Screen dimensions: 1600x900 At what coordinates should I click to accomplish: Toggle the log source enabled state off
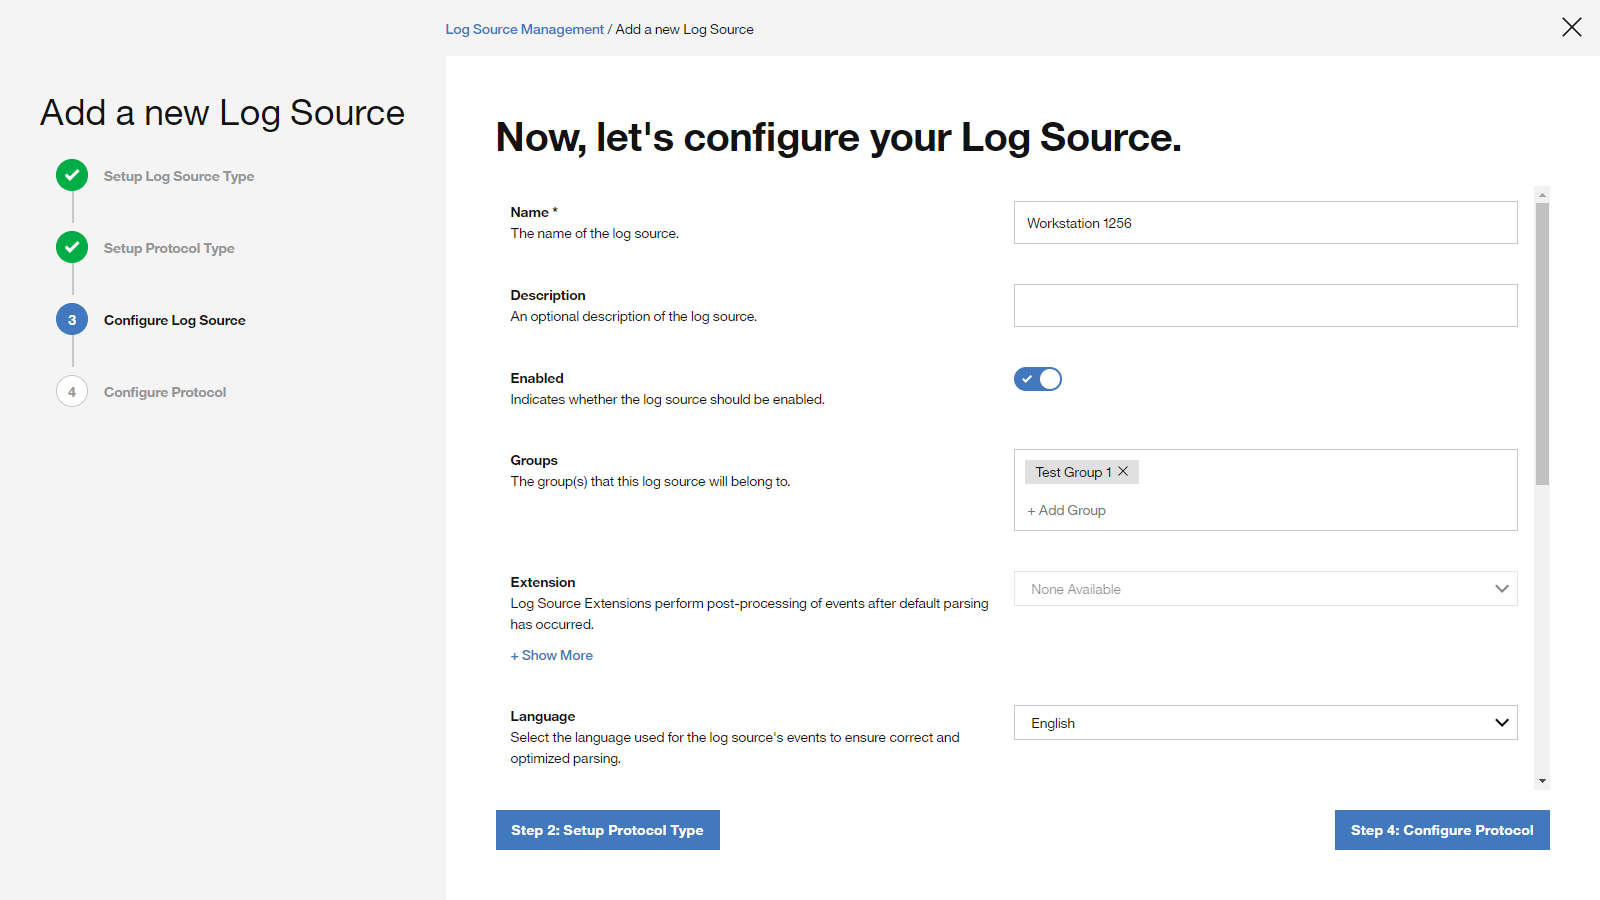1037,379
